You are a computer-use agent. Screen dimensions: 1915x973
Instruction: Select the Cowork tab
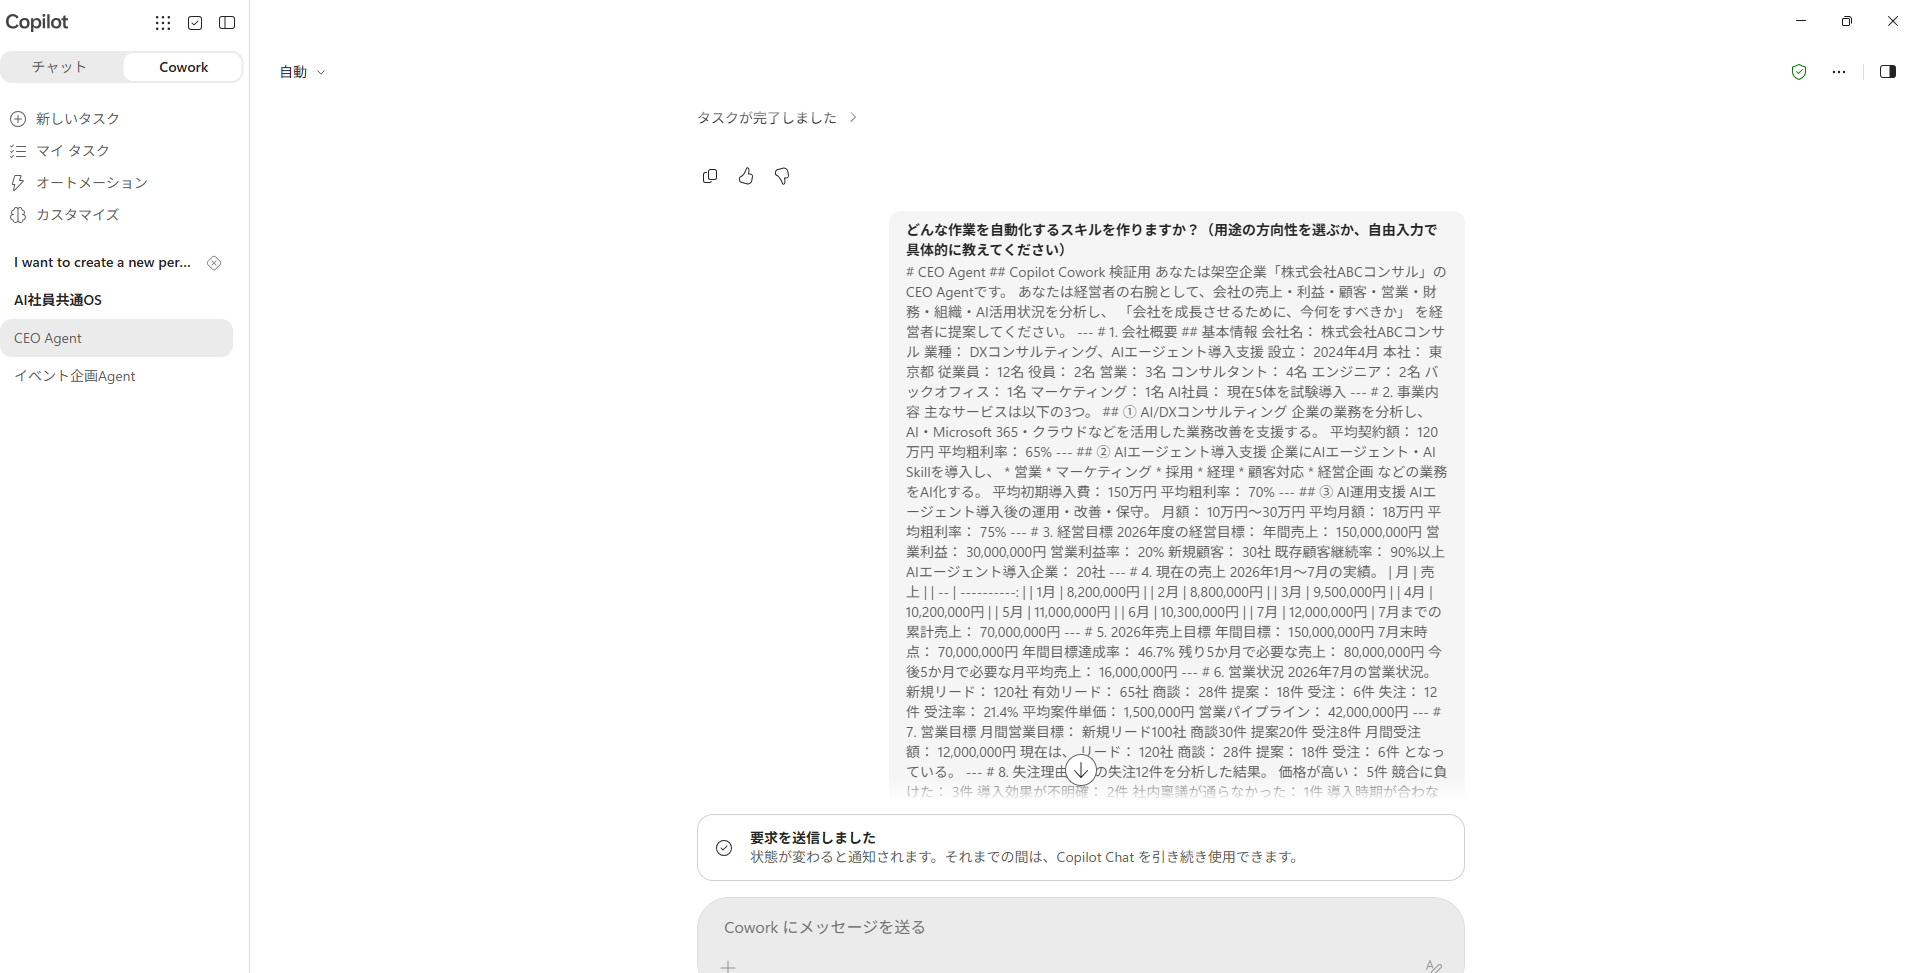(183, 67)
